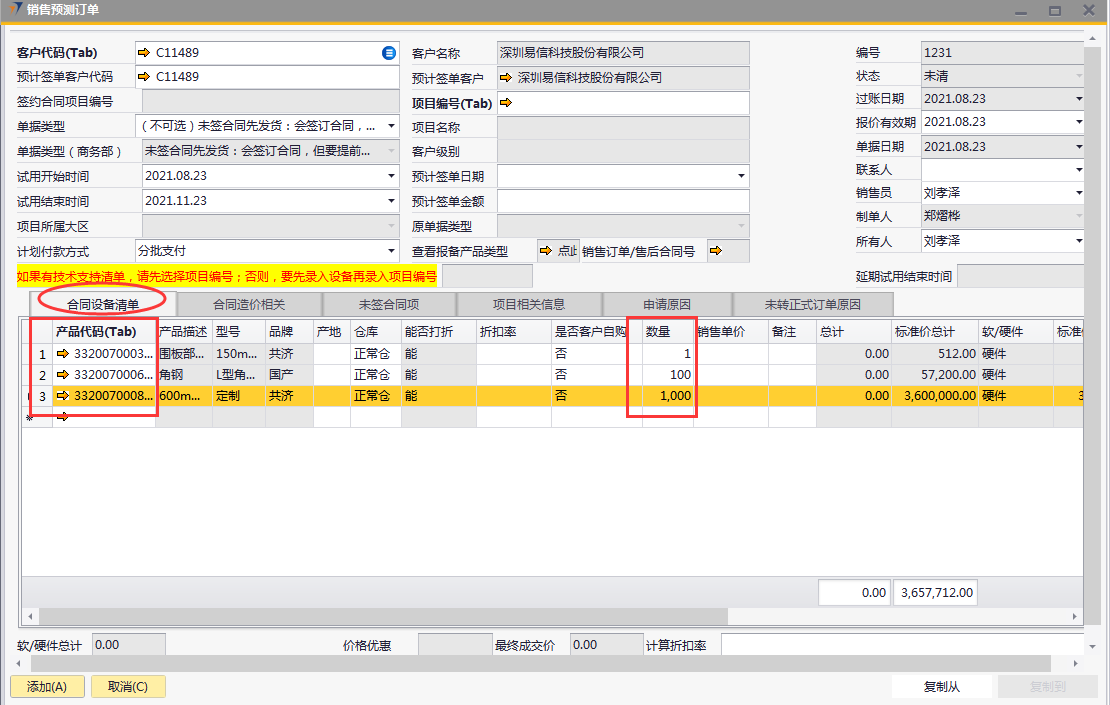Viewport: 1110px width, 705px height.
Task: Click the 预计签单金额 input field
Action: click(x=622, y=201)
